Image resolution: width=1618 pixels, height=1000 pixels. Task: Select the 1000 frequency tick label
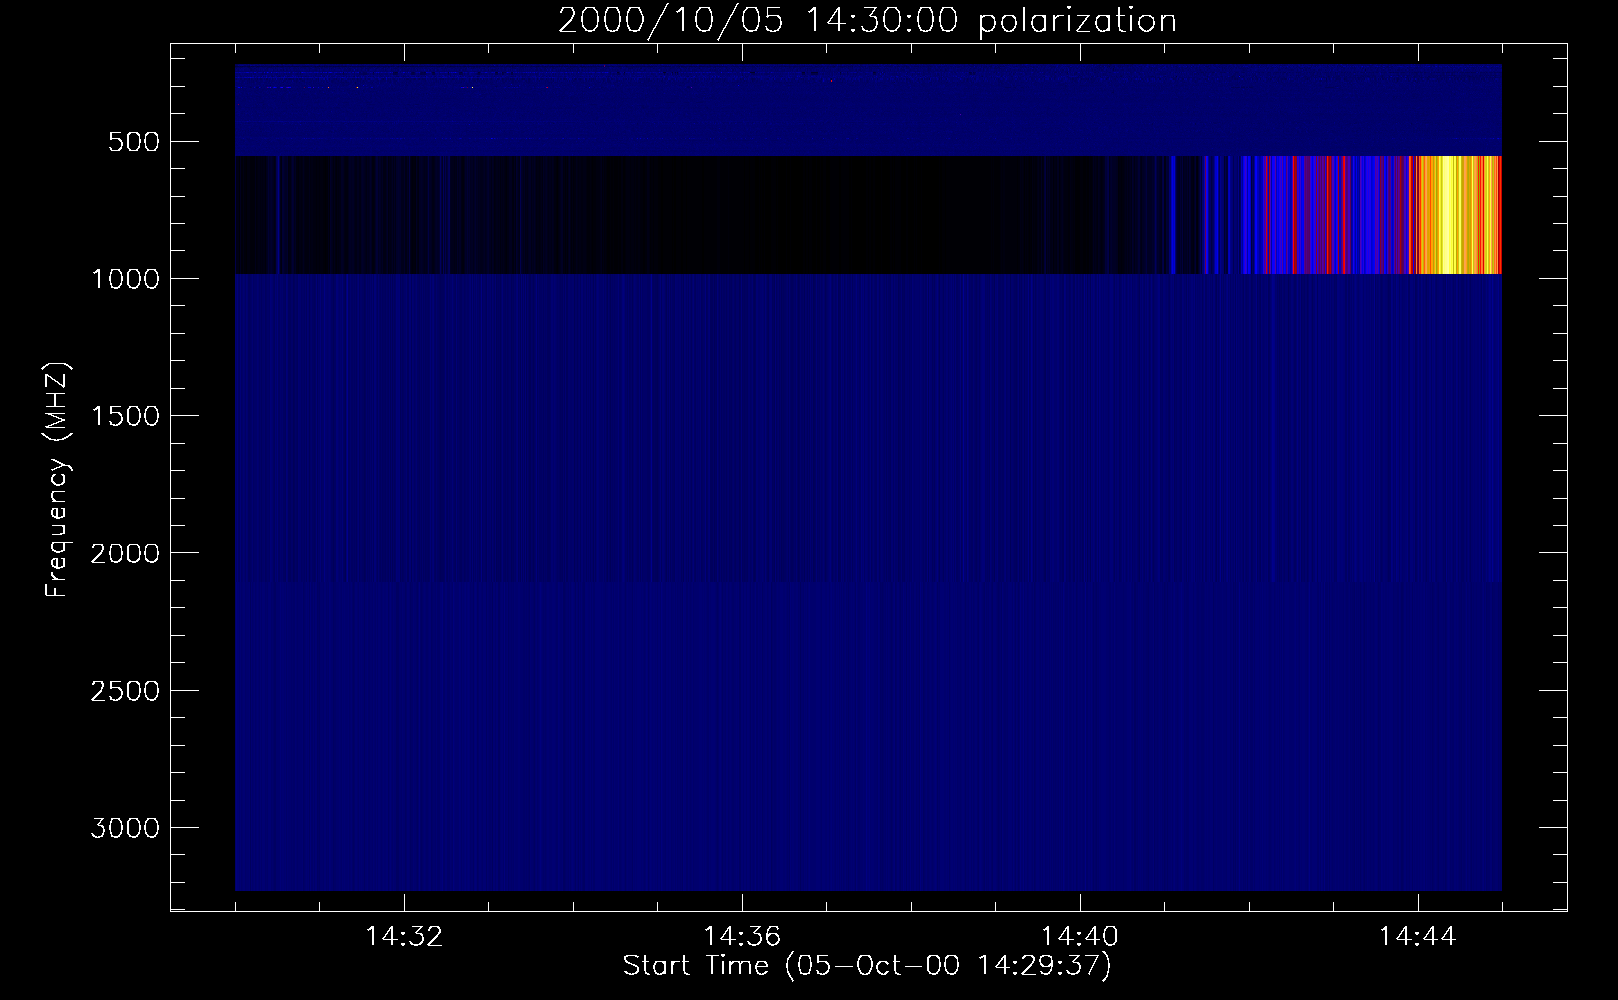pos(124,279)
